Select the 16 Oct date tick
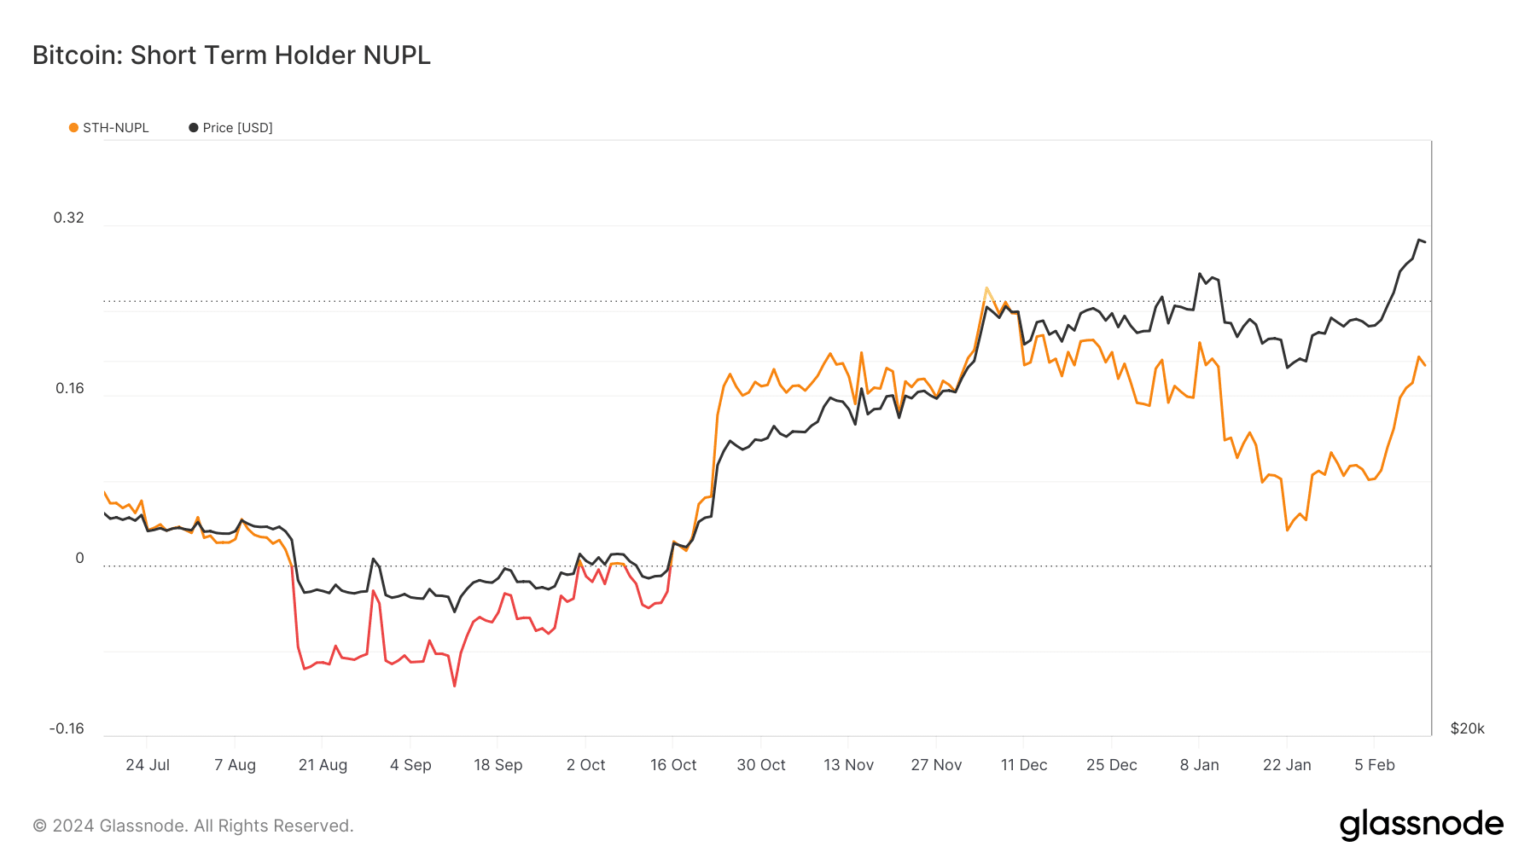The height and width of the screenshot is (864, 1536). click(673, 765)
